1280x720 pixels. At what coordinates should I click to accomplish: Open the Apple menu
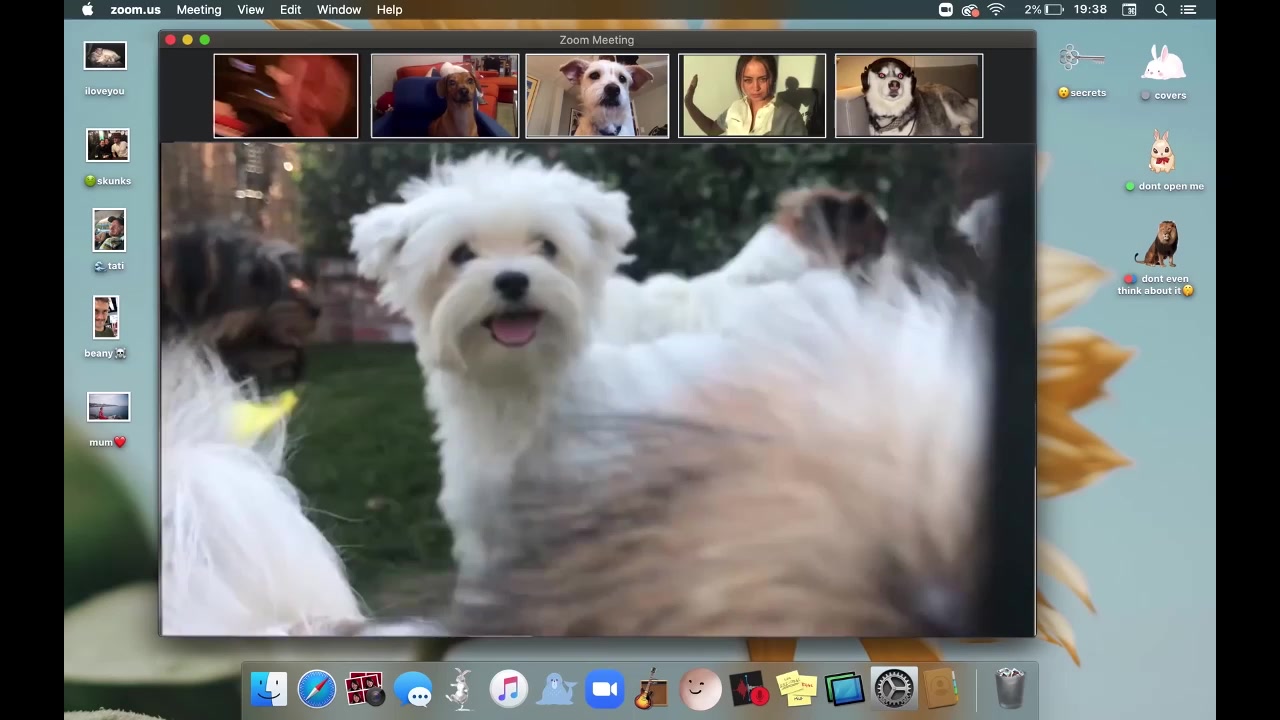[x=87, y=10]
